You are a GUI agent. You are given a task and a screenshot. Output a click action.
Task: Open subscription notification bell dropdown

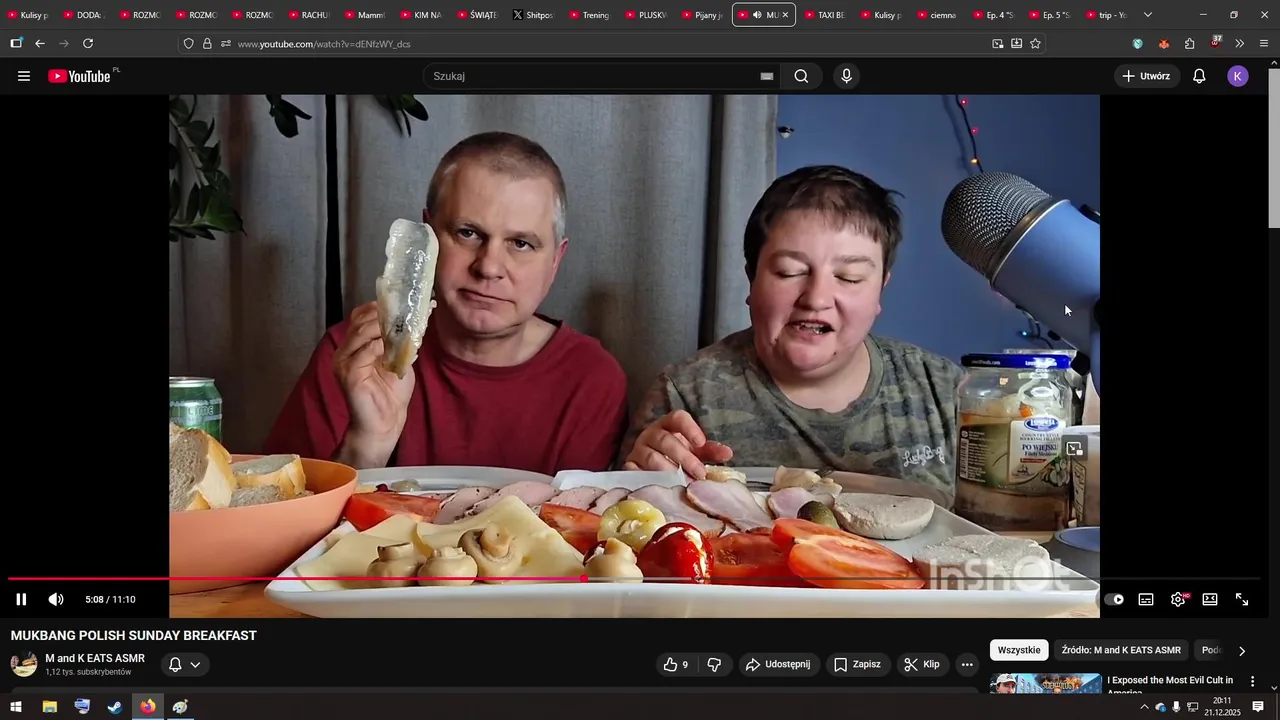point(185,664)
